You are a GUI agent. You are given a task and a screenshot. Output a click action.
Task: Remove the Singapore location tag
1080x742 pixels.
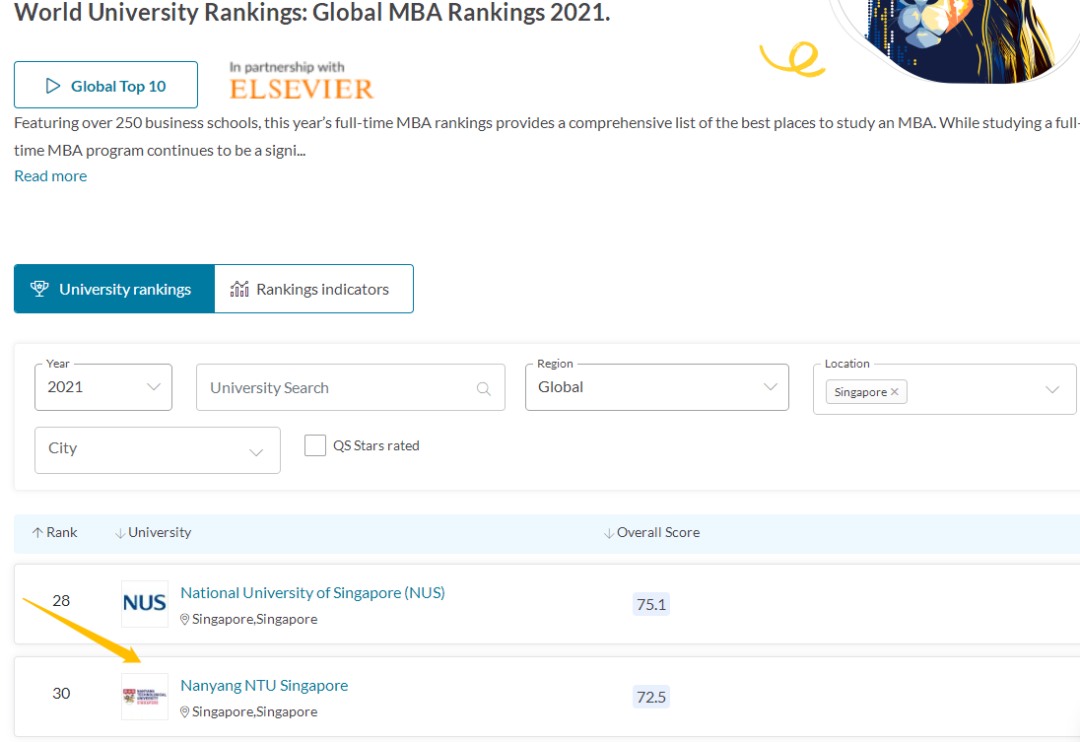895,392
